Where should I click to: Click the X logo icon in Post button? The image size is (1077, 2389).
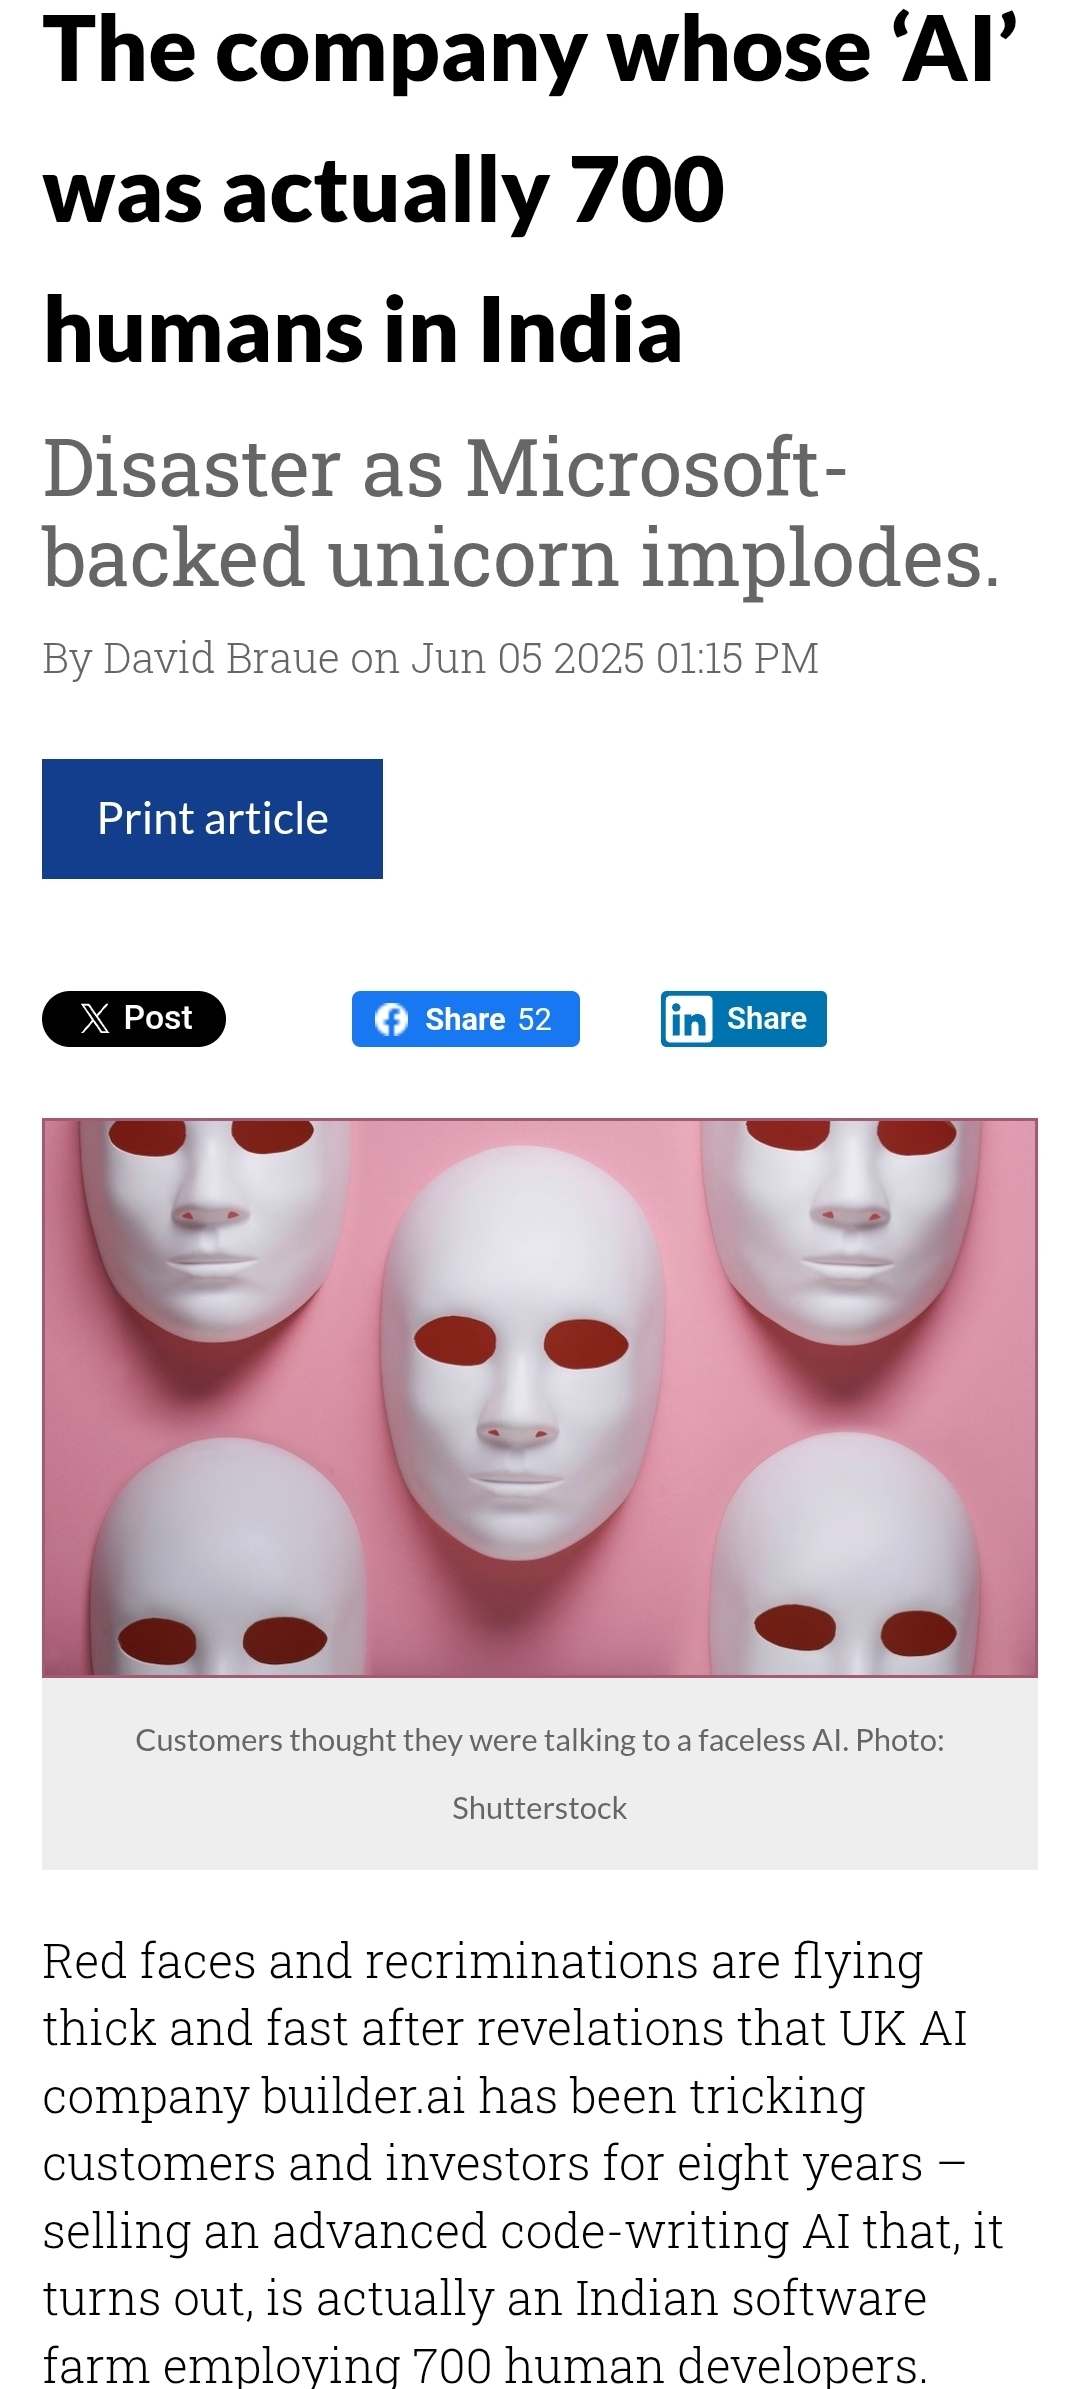(x=95, y=1019)
